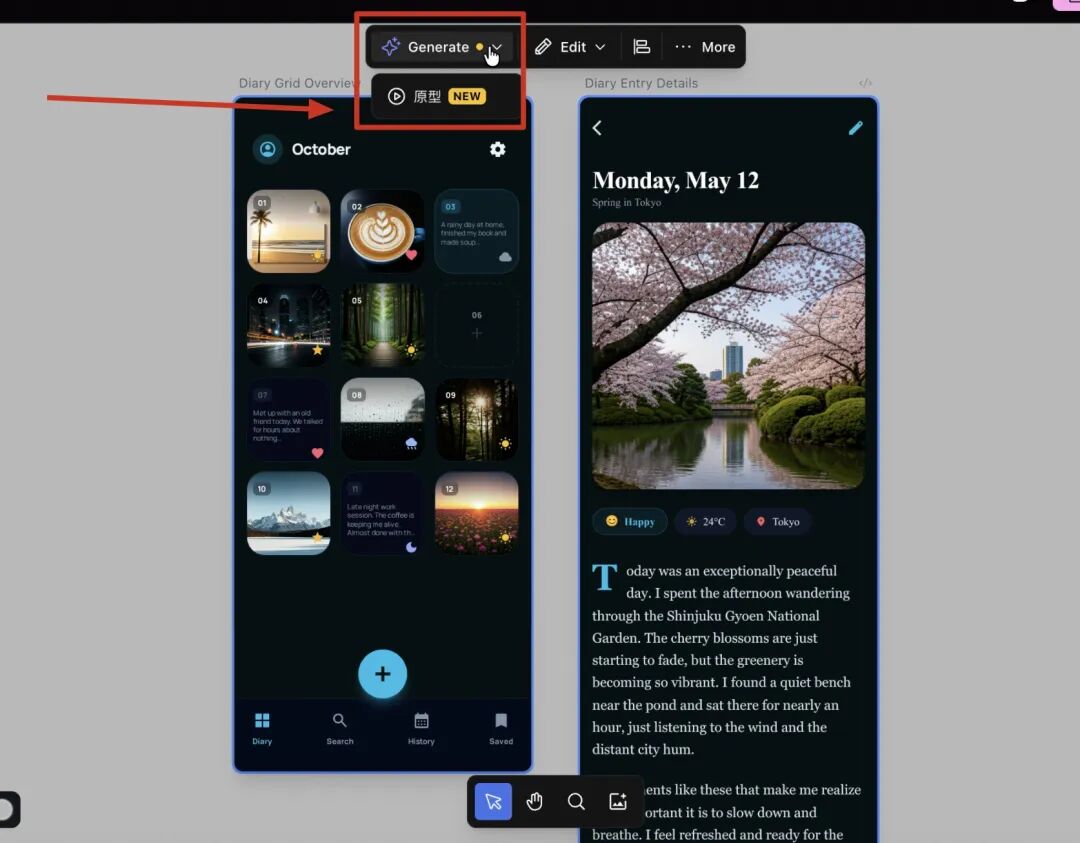Open diary card 11 late night work

click(x=382, y=514)
